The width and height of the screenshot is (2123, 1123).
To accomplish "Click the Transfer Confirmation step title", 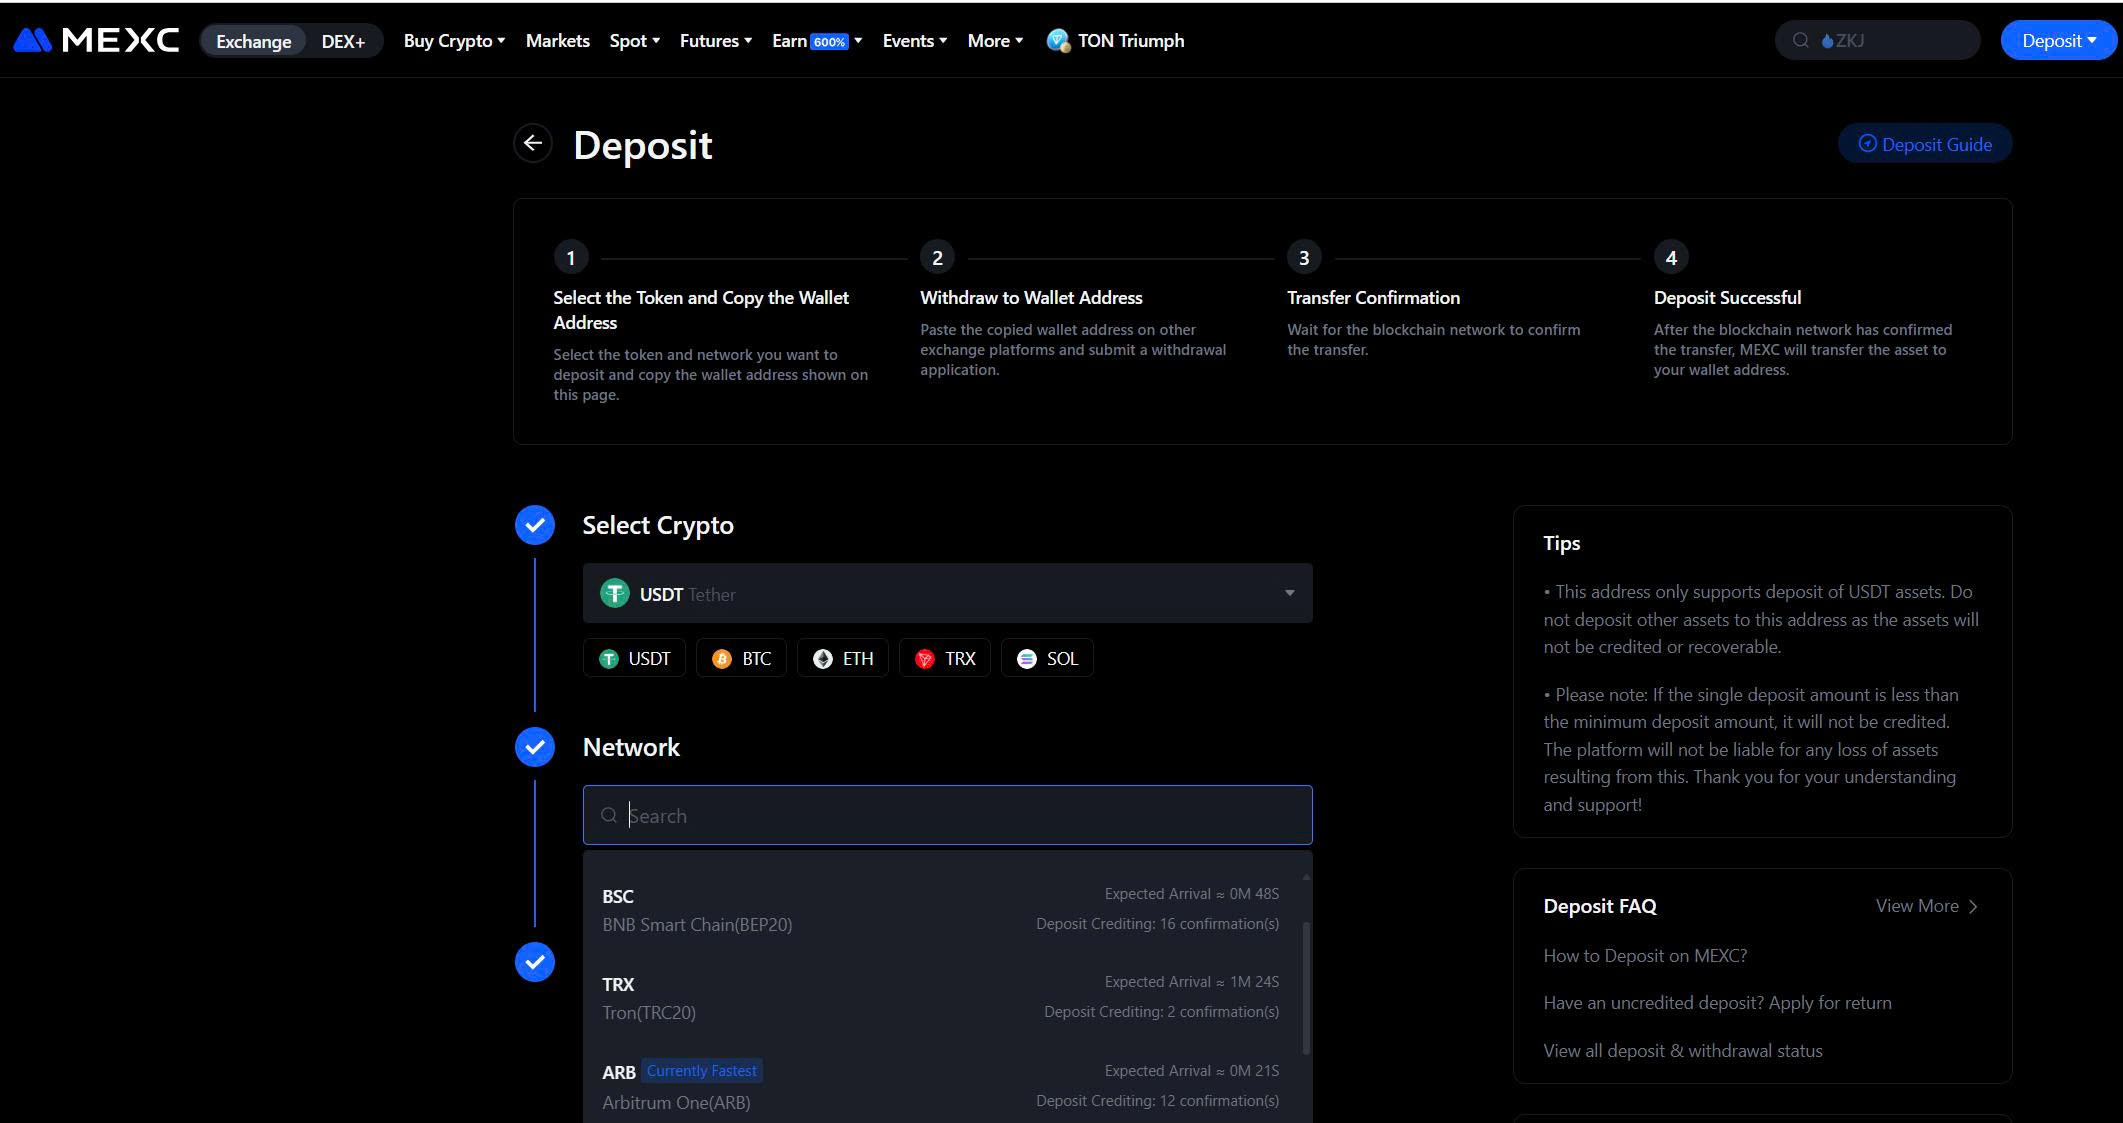I will 1373,298.
